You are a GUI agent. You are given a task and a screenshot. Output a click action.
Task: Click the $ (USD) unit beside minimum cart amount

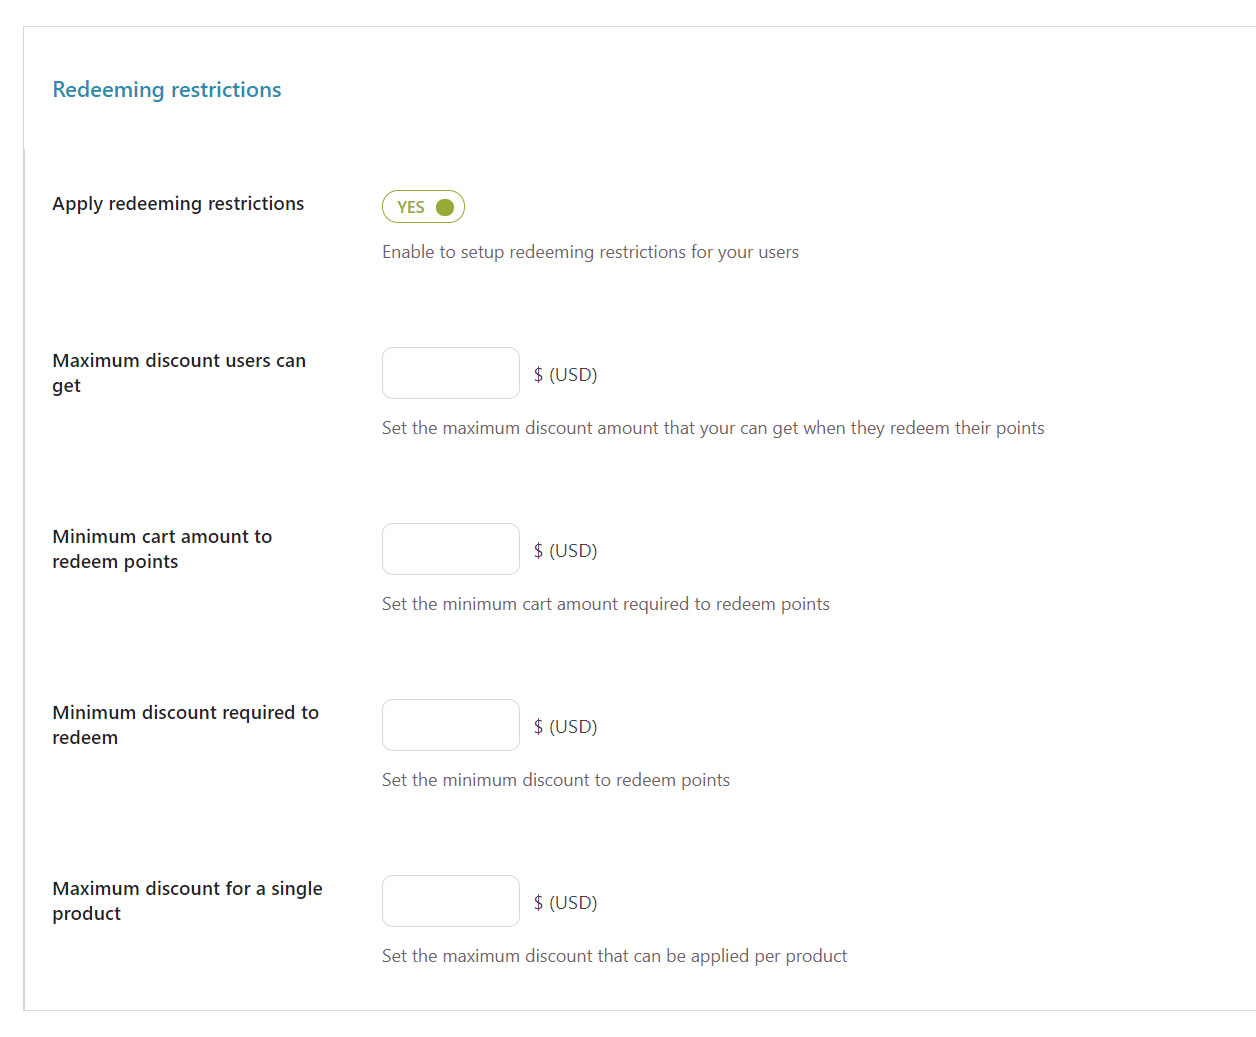(x=565, y=551)
